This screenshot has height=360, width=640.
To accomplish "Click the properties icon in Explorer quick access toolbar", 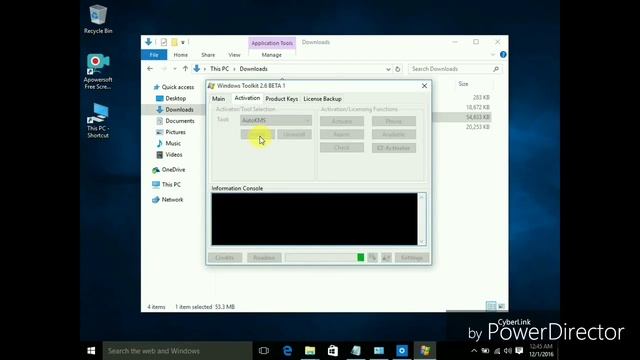I will (x=164, y=42).
